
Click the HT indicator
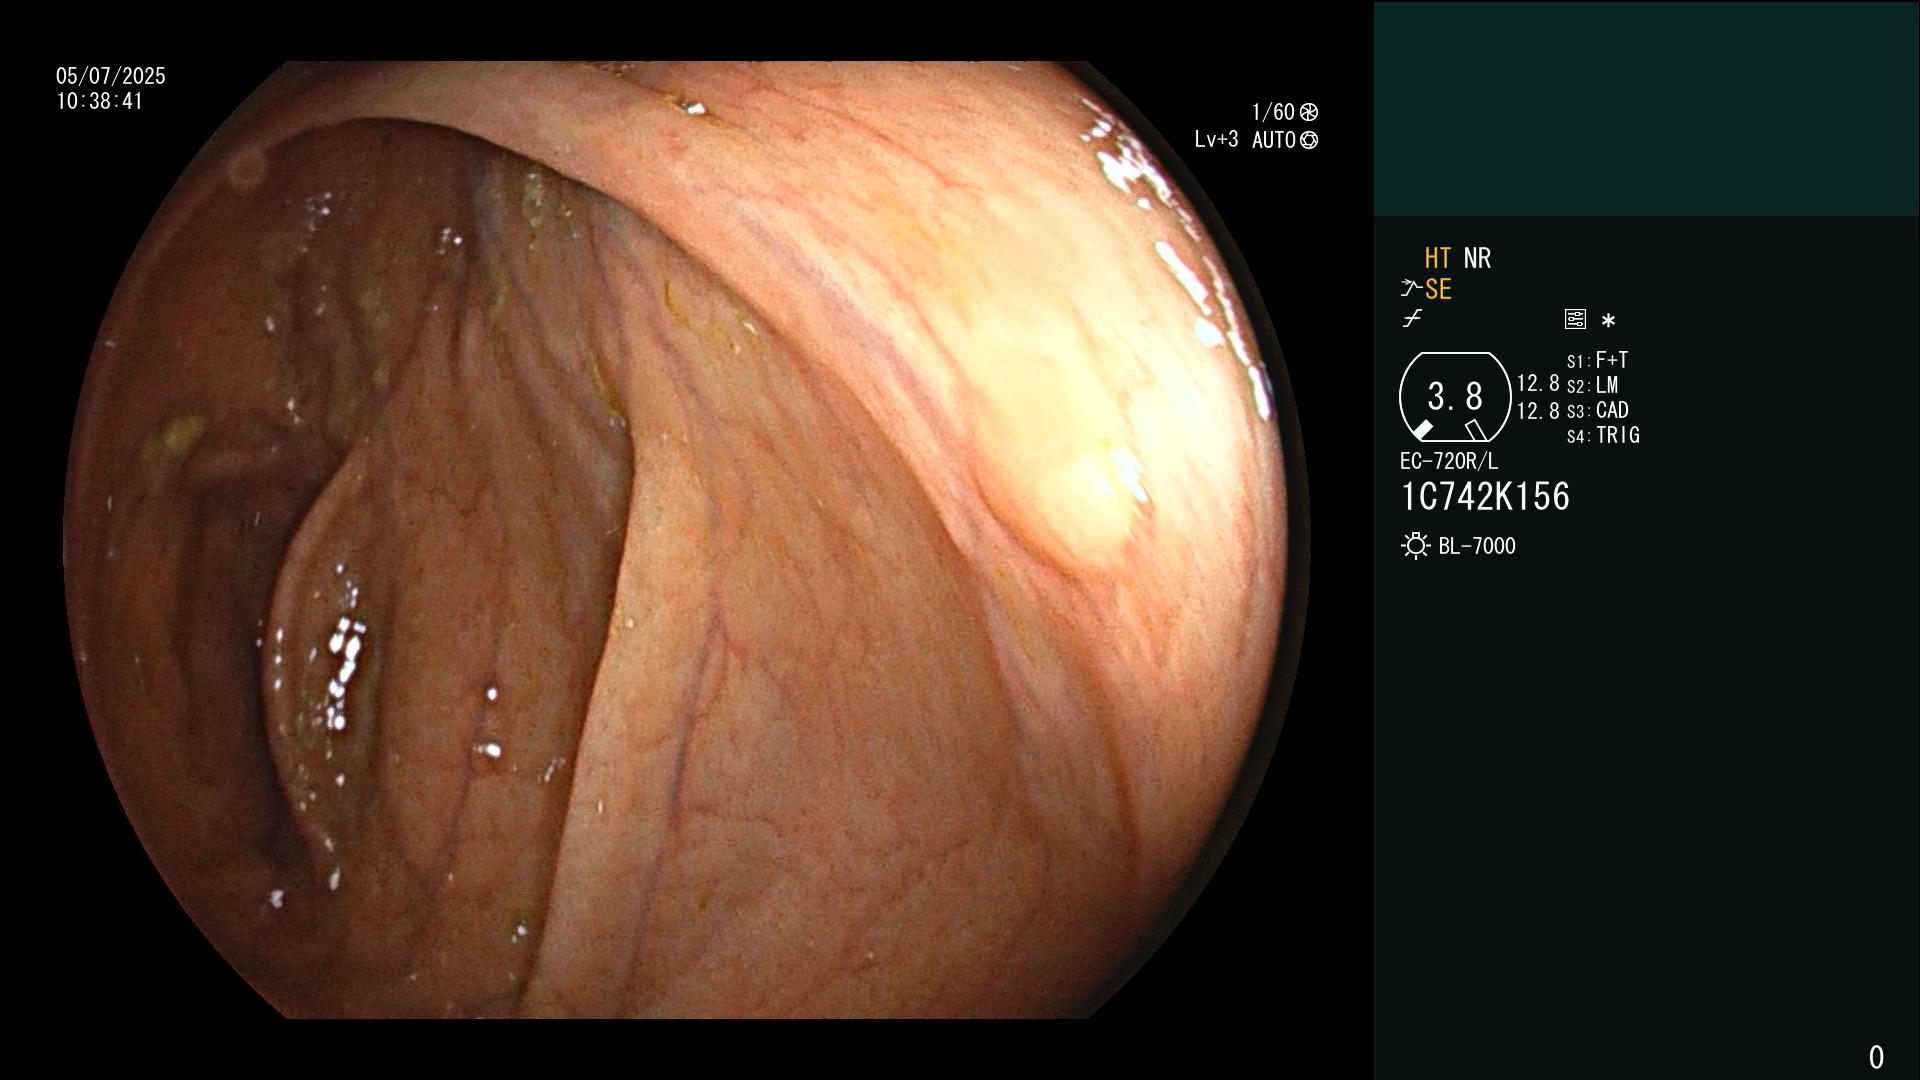click(x=1438, y=258)
